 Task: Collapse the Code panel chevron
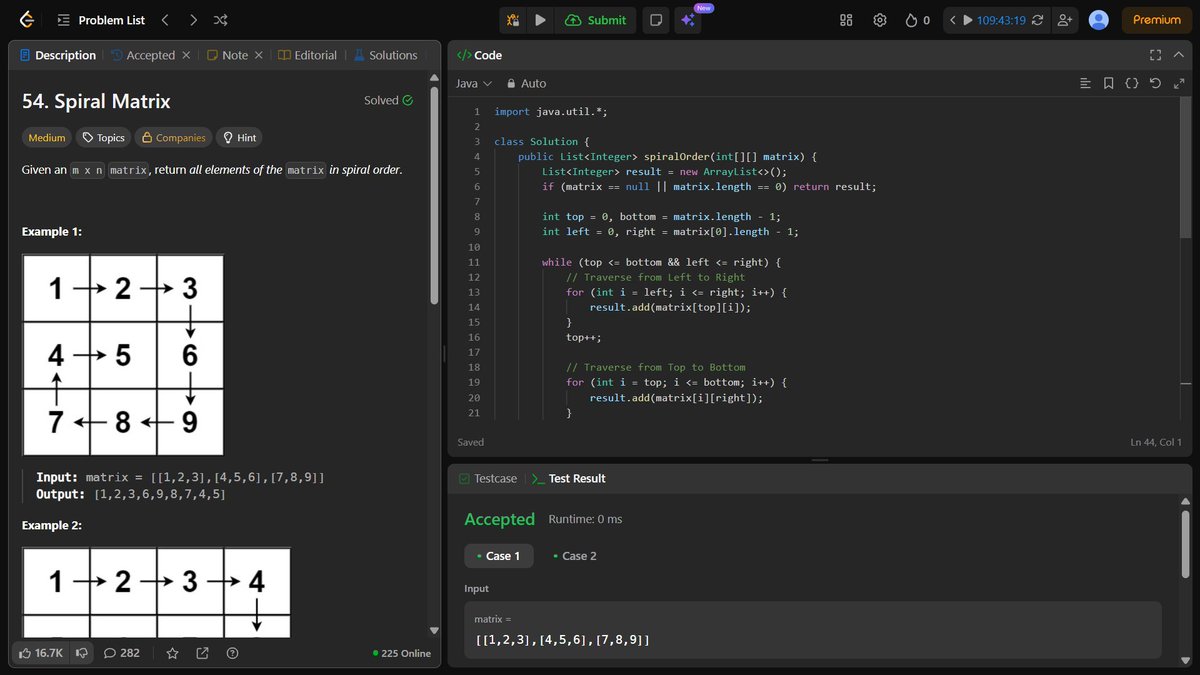pos(1181,55)
